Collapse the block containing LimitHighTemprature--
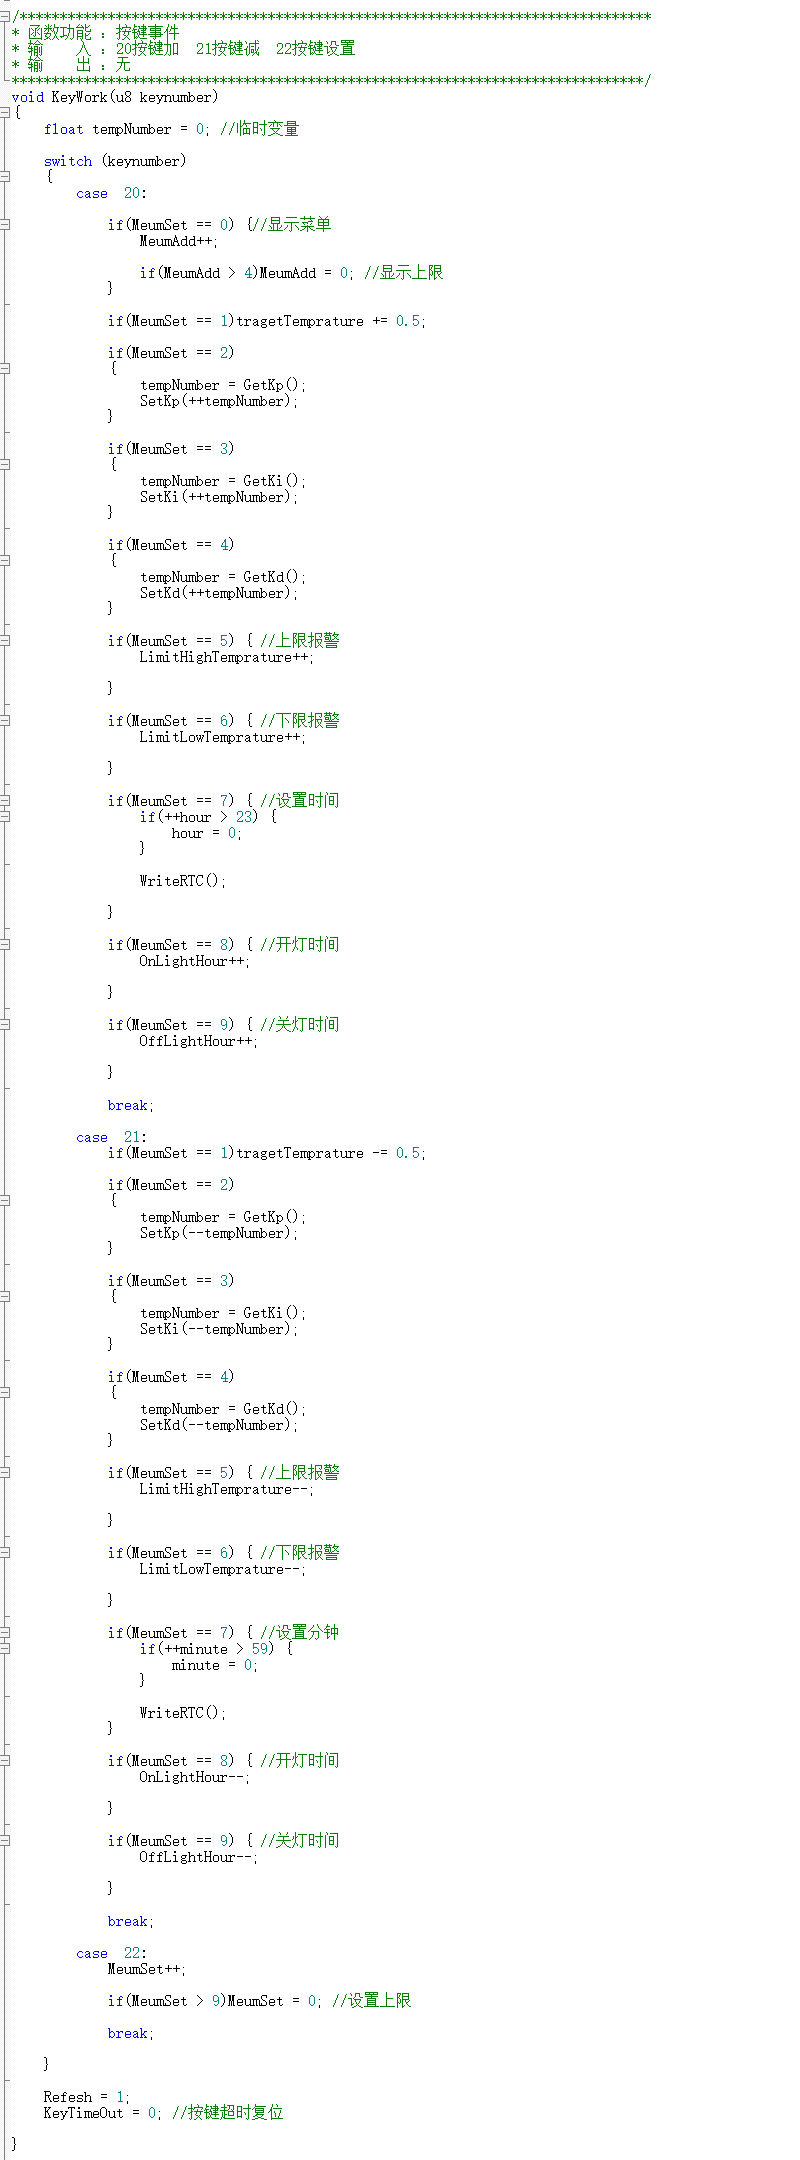 point(5,1473)
